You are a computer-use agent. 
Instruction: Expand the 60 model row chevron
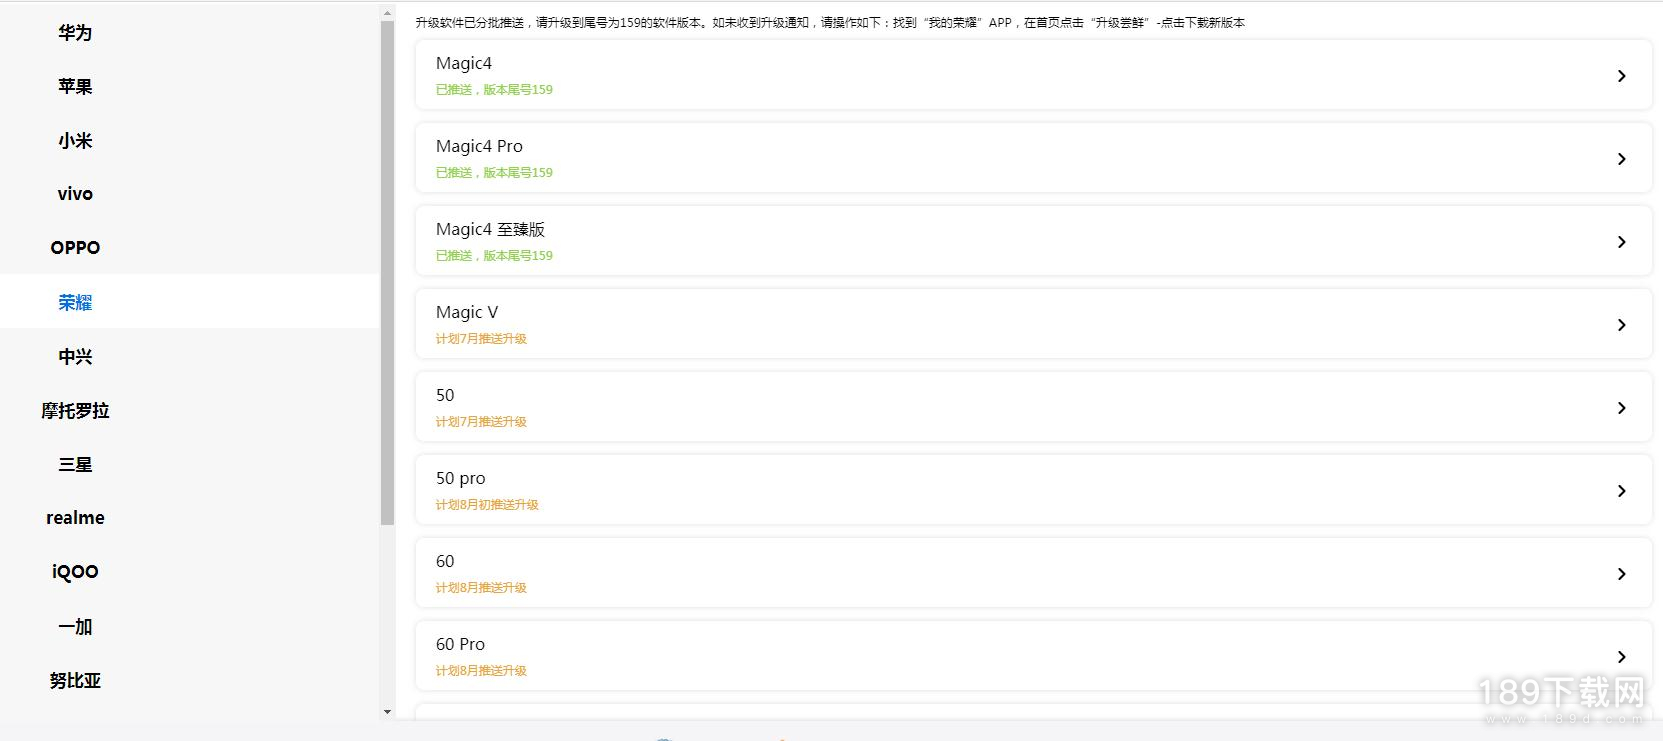coord(1621,574)
